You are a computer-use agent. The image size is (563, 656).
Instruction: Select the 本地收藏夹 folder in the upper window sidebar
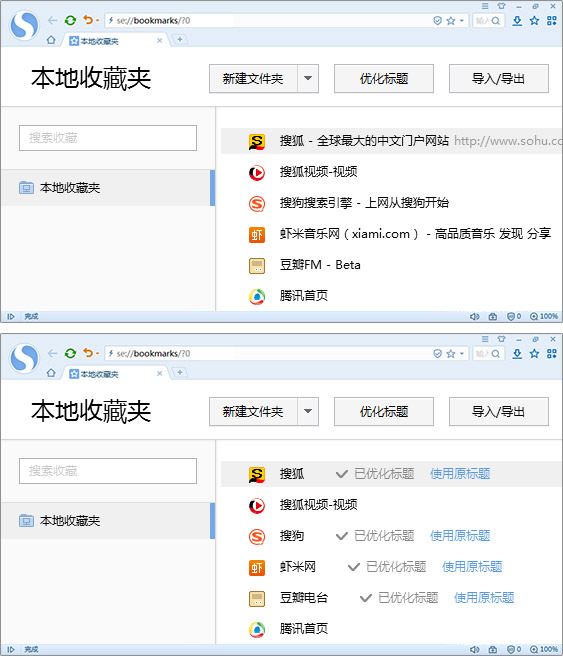click(108, 188)
